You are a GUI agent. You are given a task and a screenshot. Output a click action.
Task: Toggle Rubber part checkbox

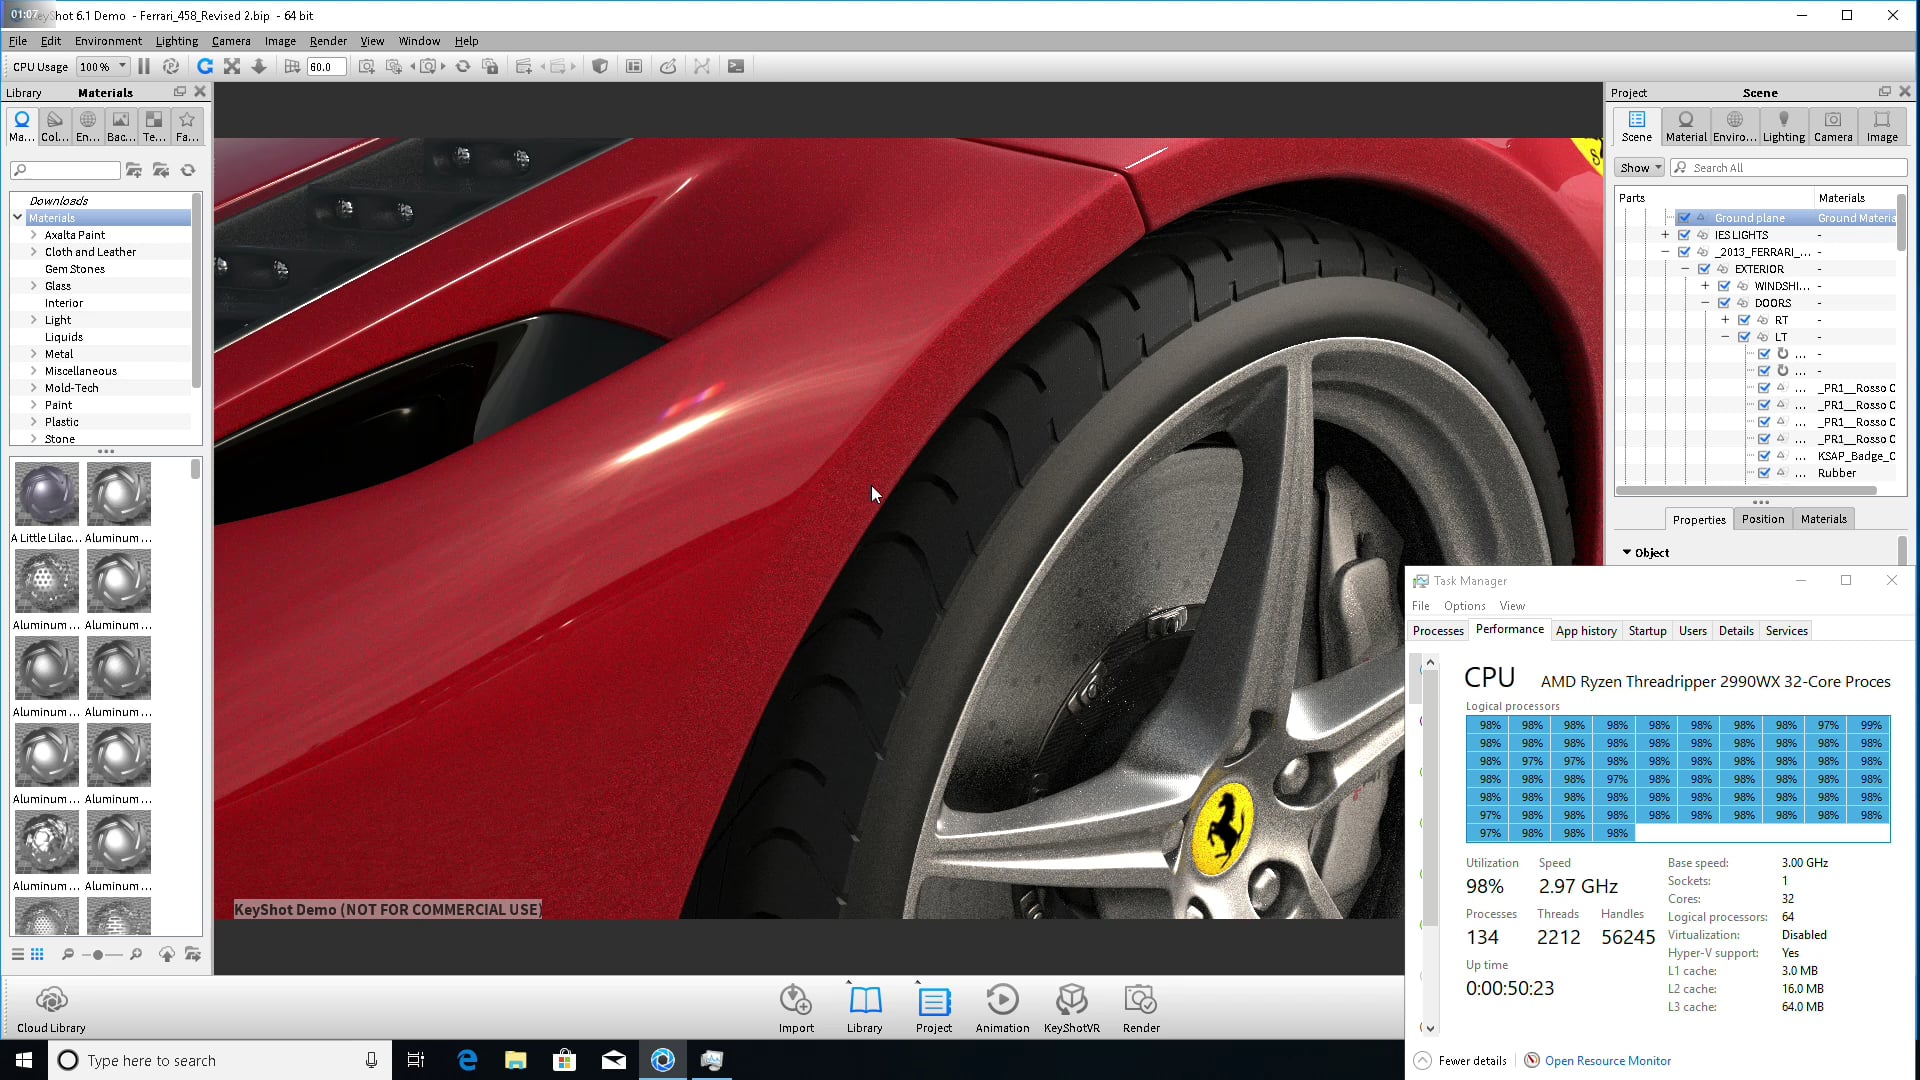[x=1765, y=473]
